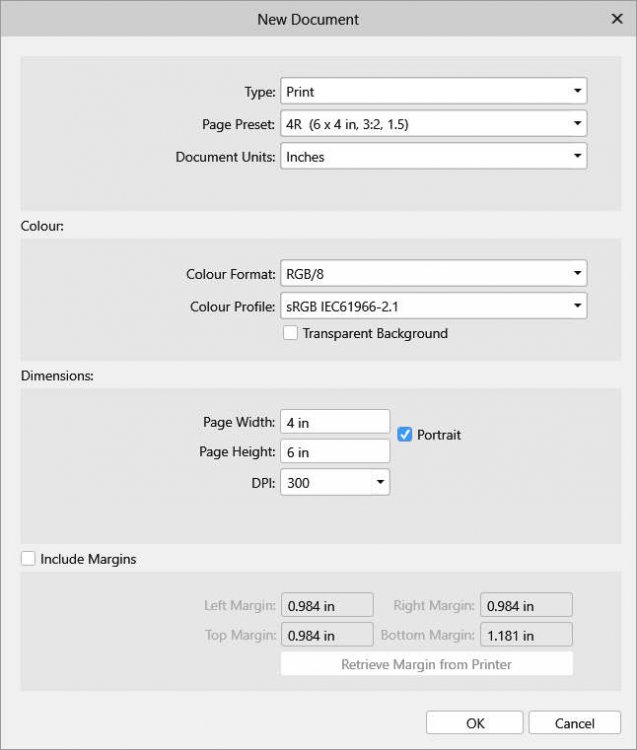
Task: Expand the DPI dropdown arrow
Action: coord(380,482)
